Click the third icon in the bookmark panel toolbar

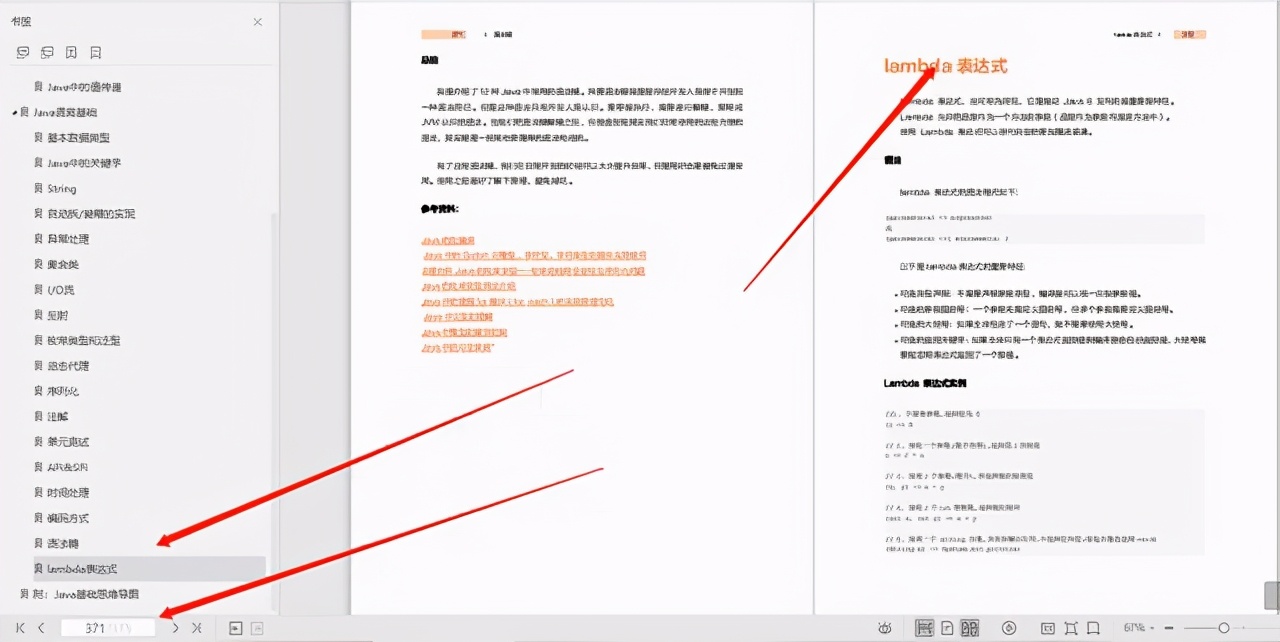click(x=71, y=52)
